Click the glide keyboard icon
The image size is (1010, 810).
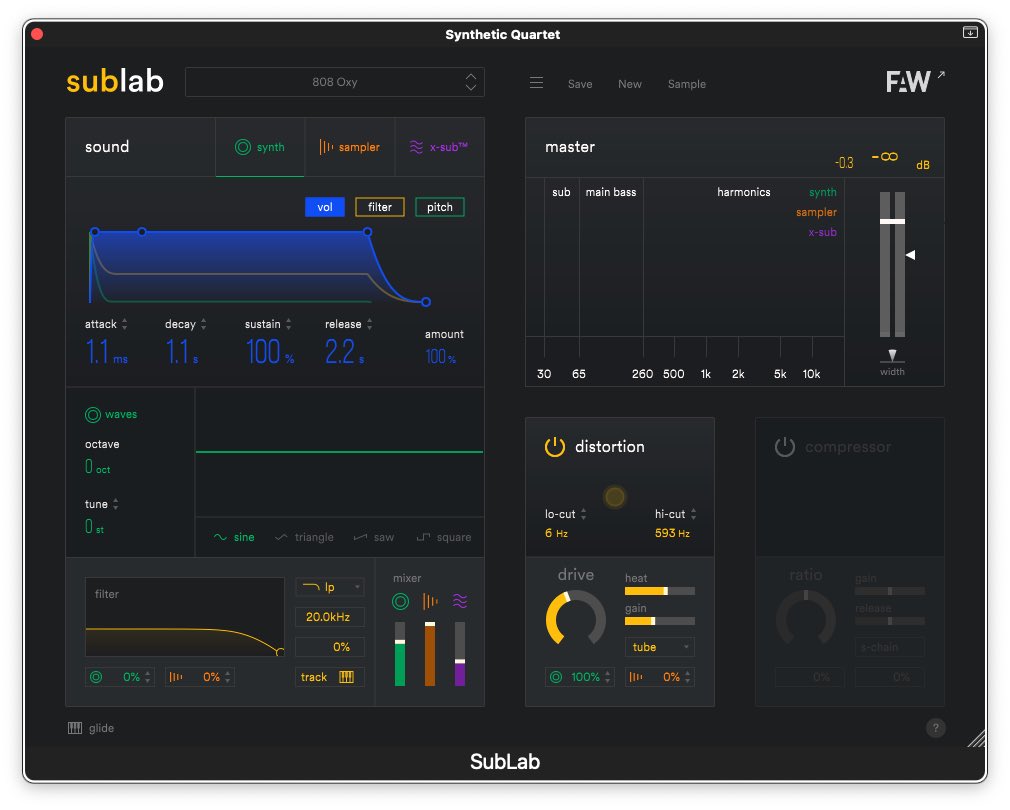click(75, 728)
